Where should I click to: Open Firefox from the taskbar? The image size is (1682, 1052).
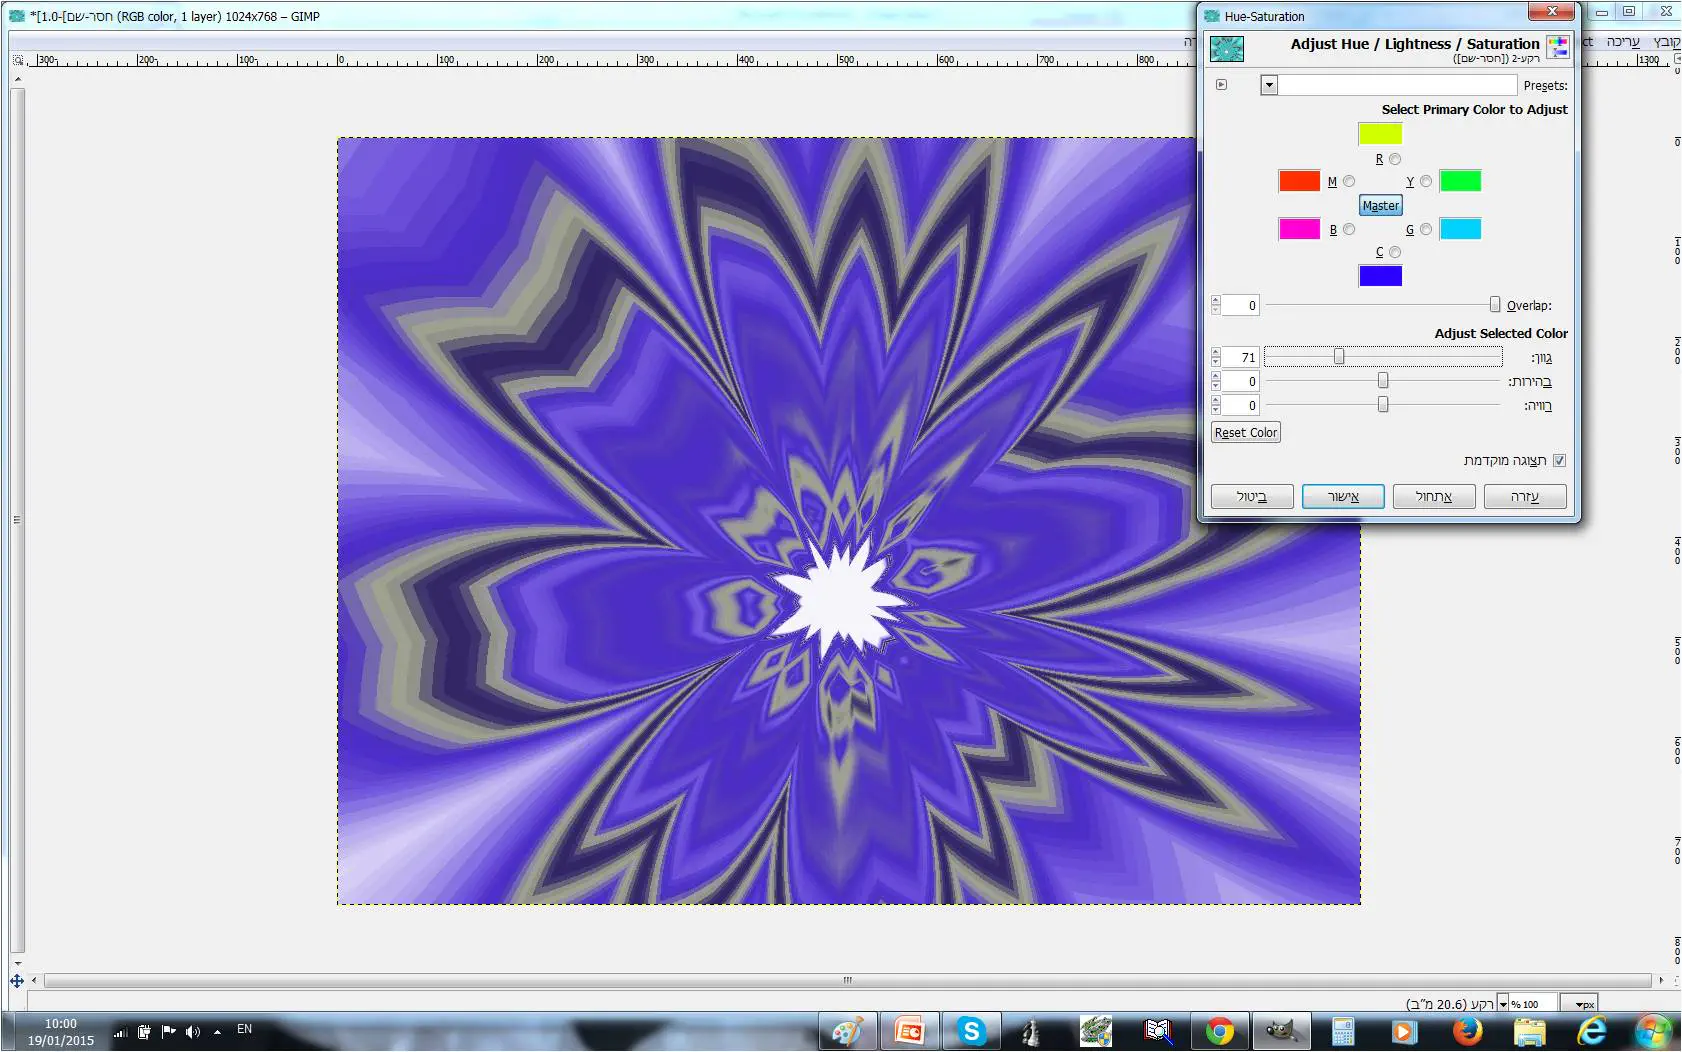pos(1467,1031)
